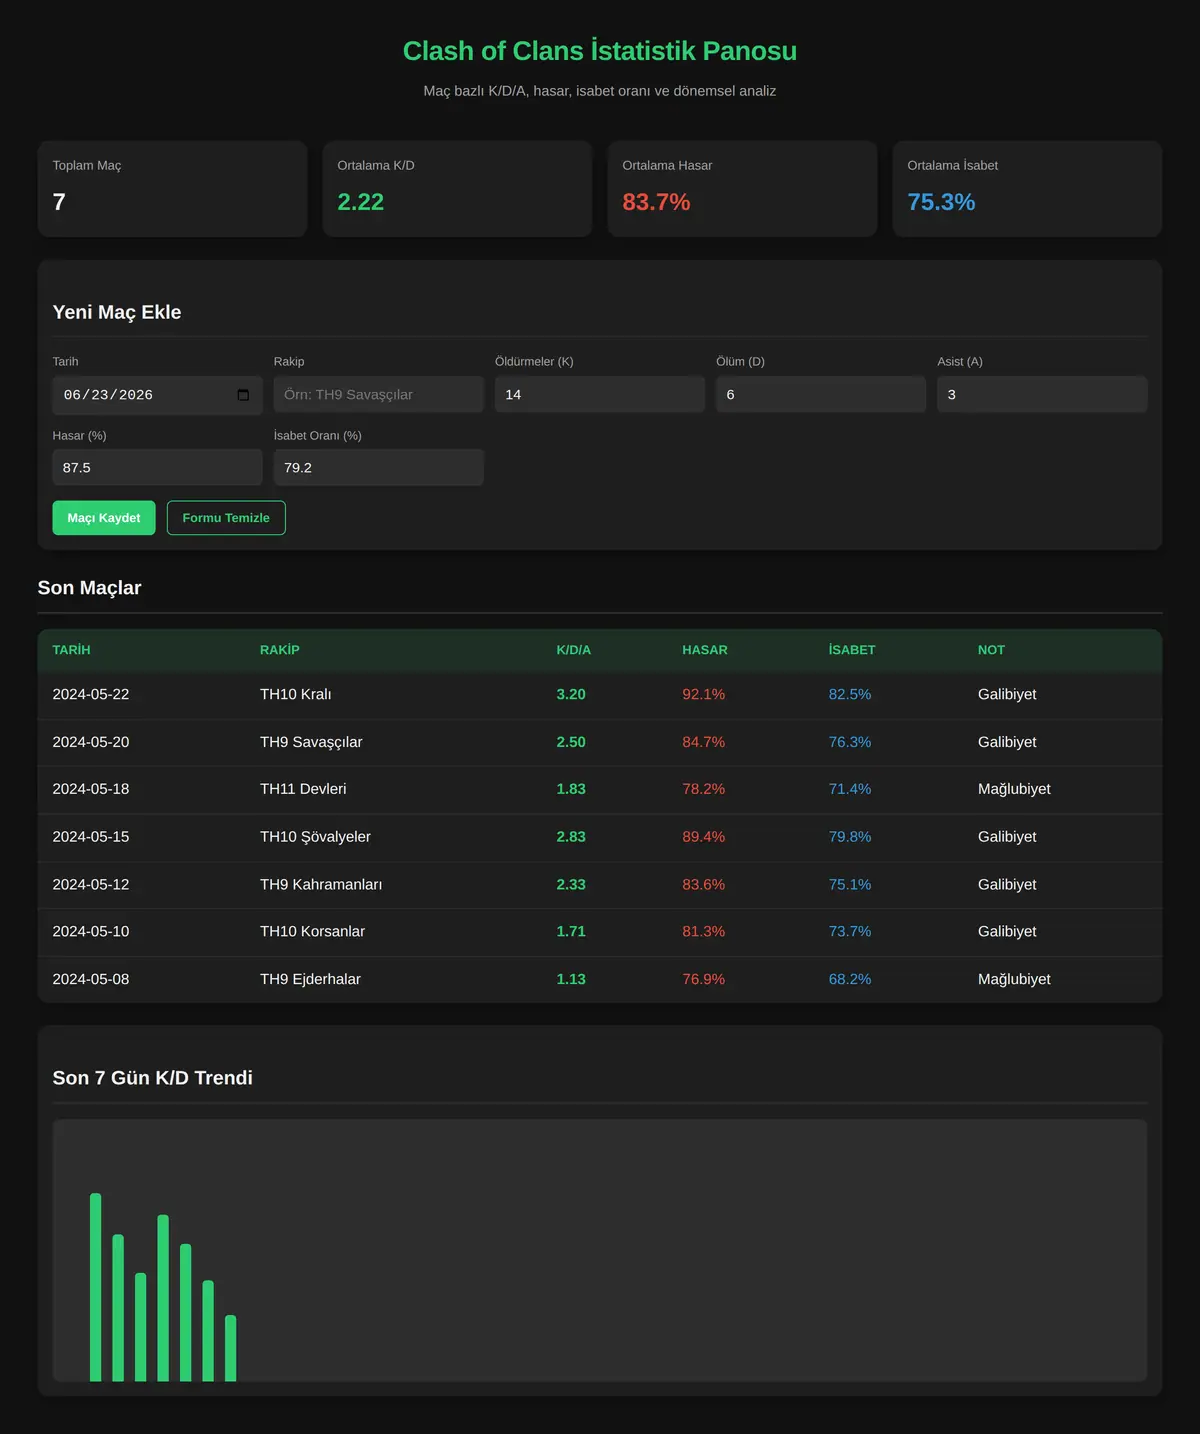Viewport: 1200px width, 1434px height.
Task: Select the TH9 Savaşçılar row name
Action: (311, 742)
